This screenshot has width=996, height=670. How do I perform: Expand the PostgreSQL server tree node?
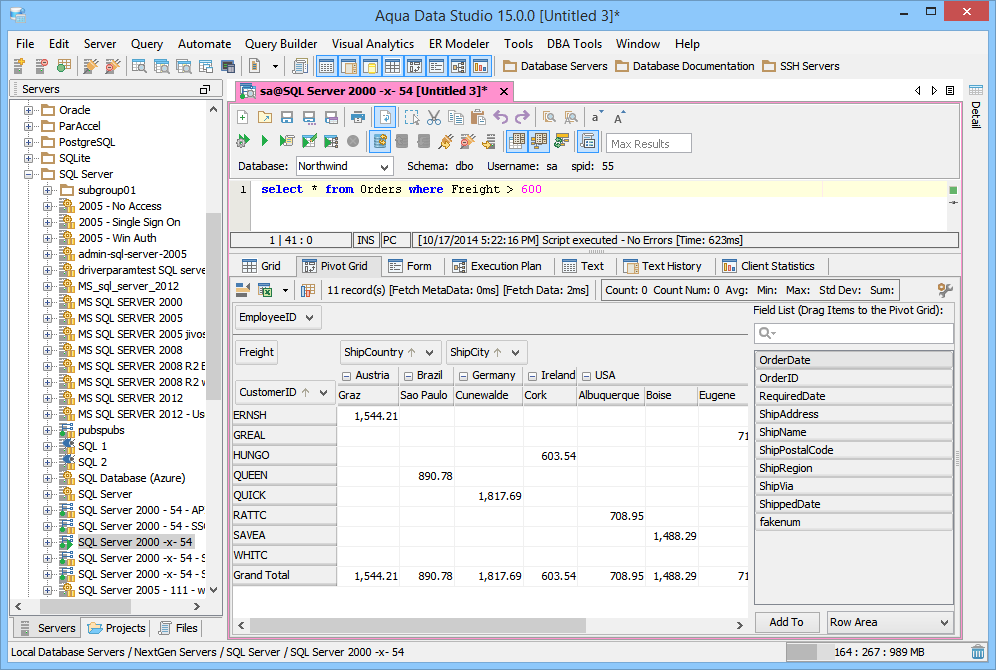tap(30, 142)
